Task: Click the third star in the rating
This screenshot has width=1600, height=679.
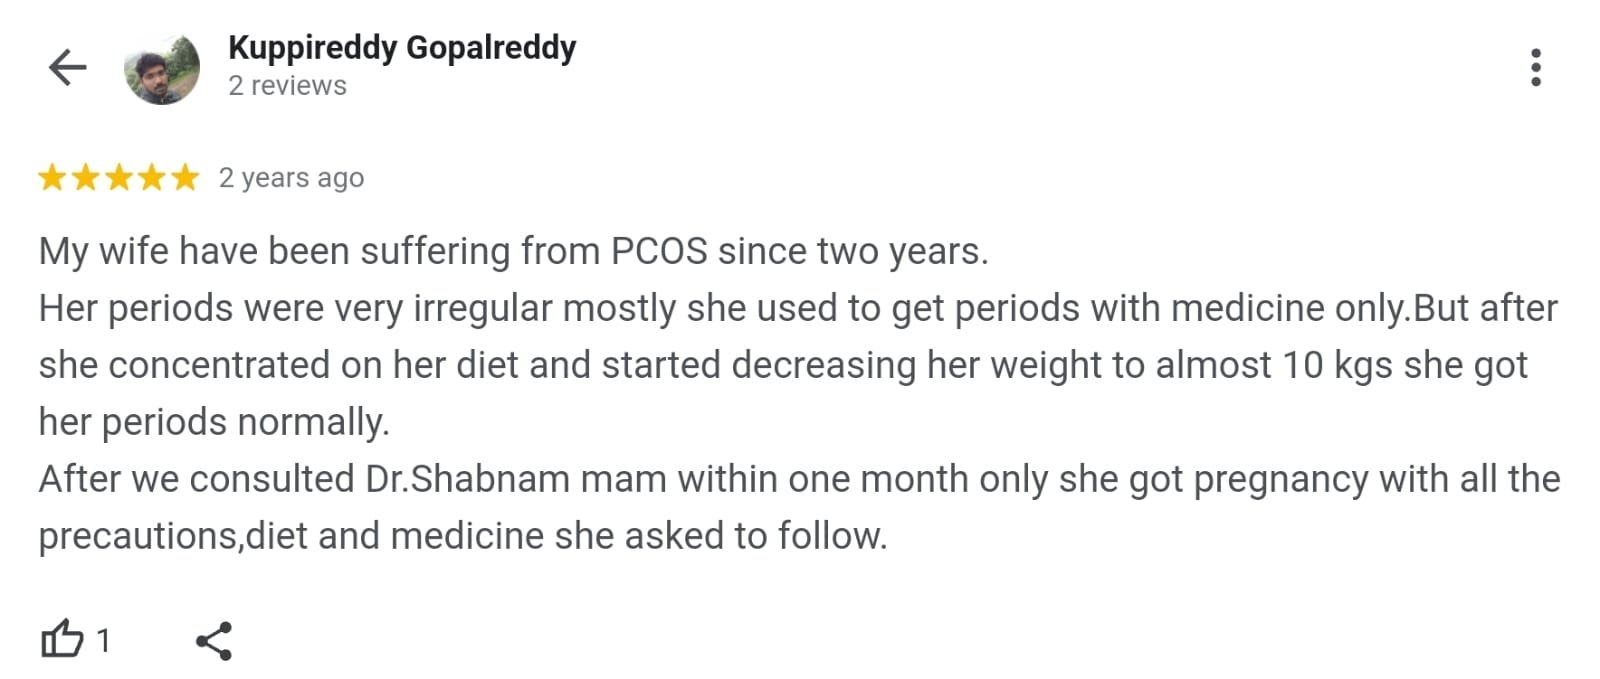Action: 118,177
